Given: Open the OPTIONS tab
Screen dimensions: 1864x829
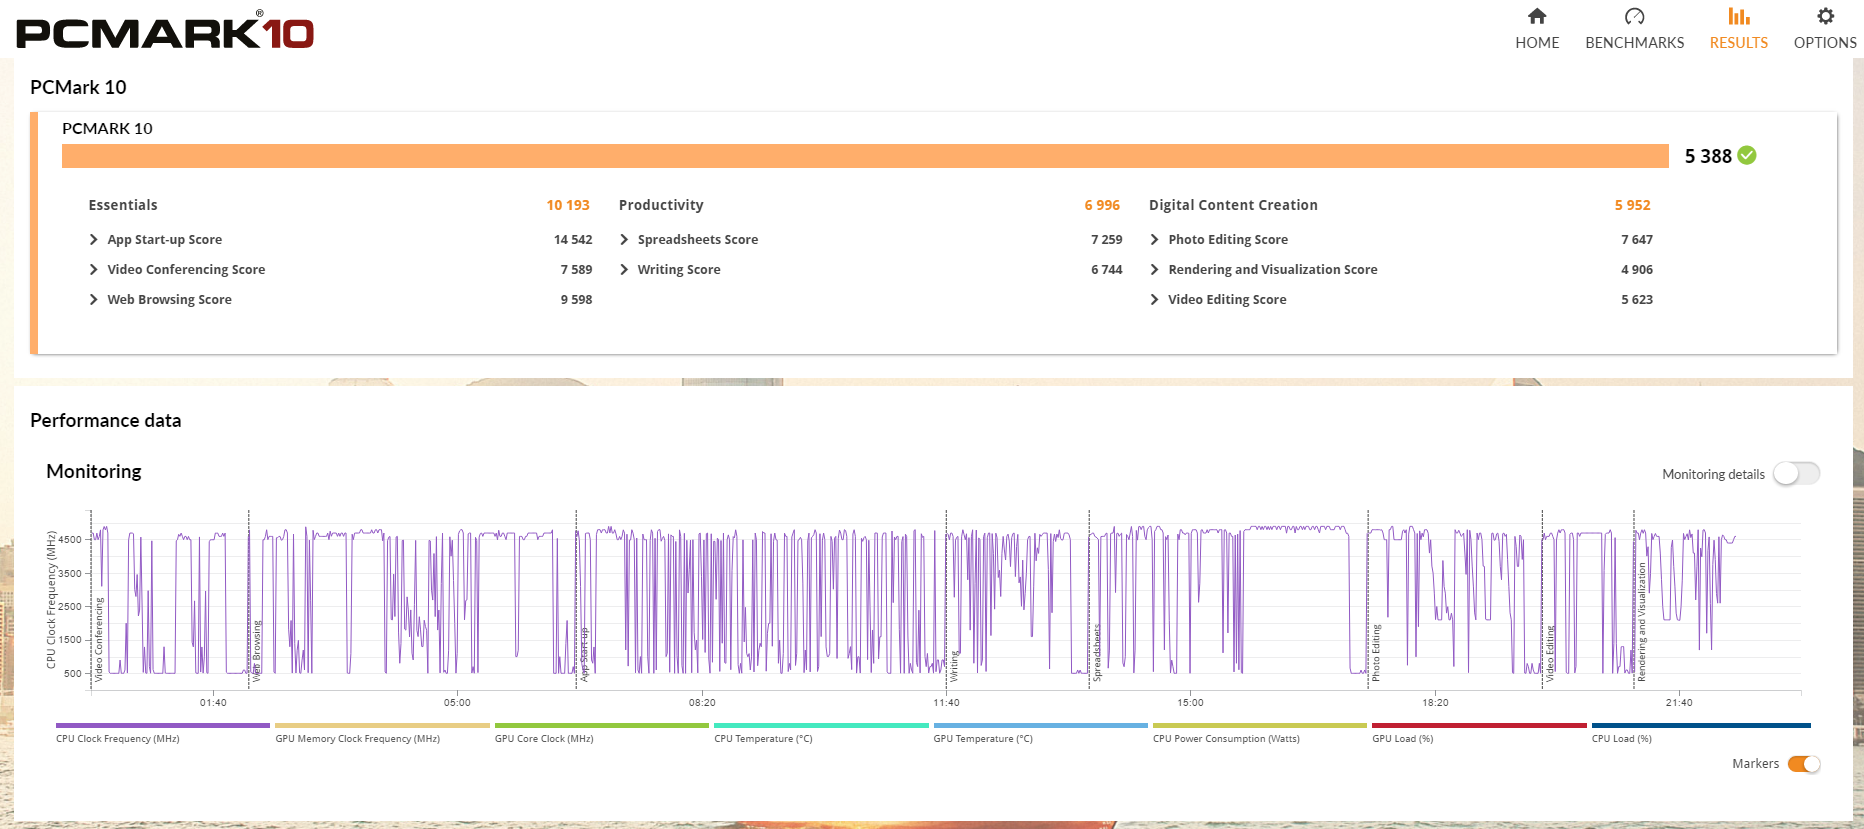Looking at the screenshot, I should 1825,30.
